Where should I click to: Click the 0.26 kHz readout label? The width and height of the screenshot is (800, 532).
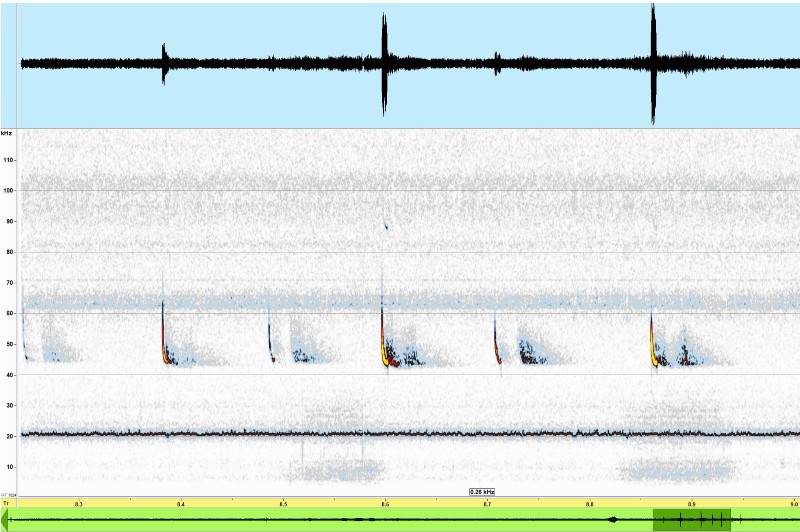pos(483,492)
